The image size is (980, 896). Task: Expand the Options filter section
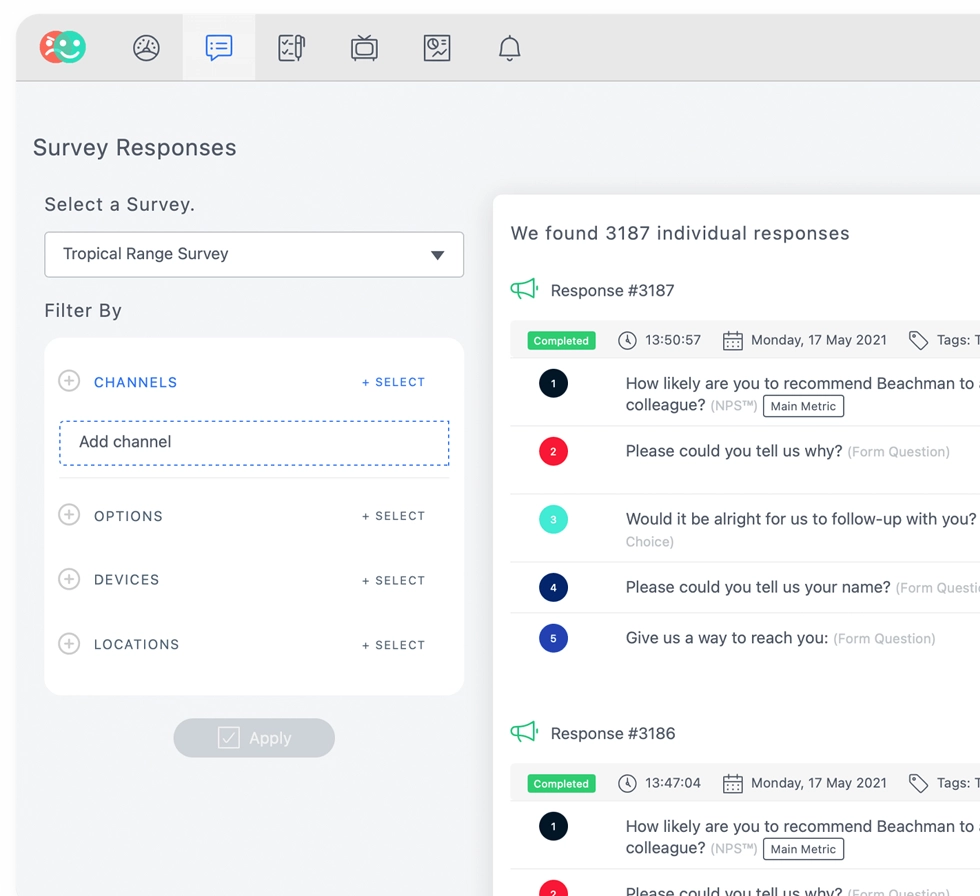click(x=69, y=516)
